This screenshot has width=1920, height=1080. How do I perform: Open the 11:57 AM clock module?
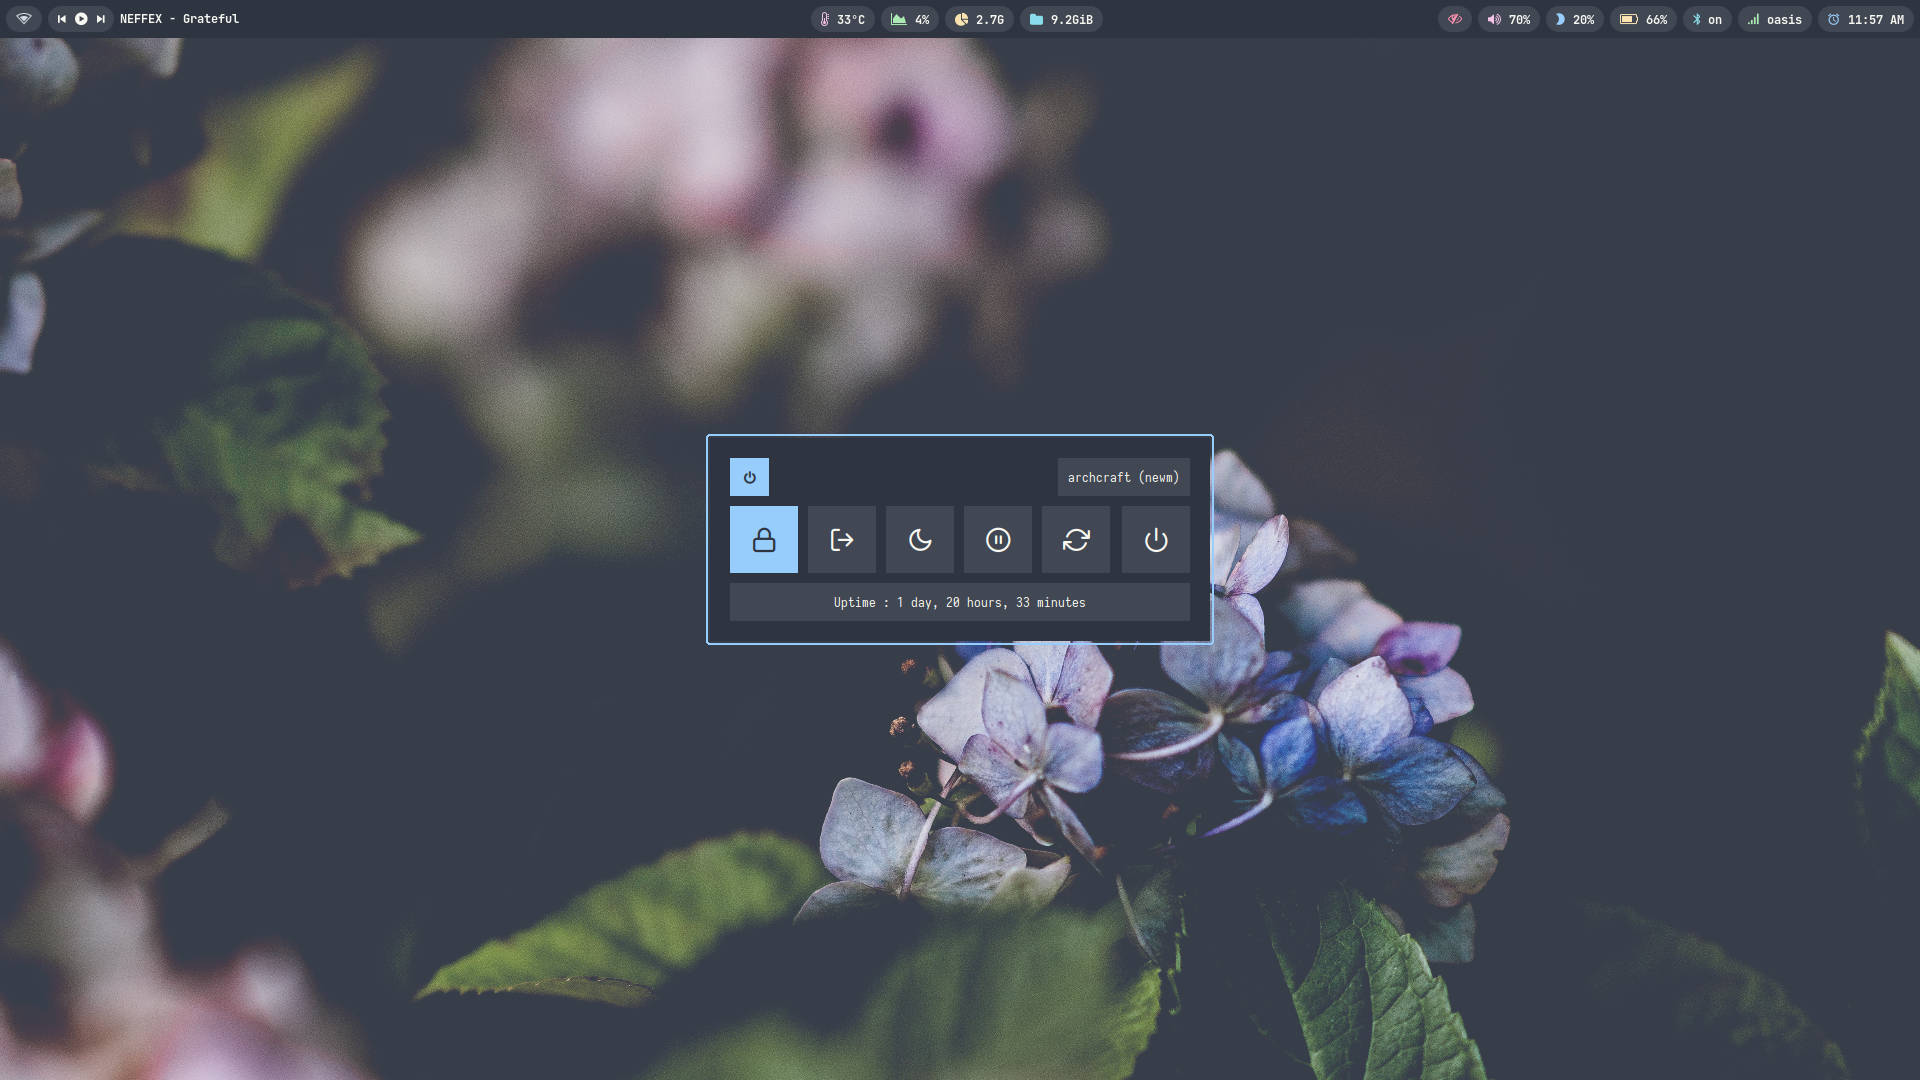pos(1865,19)
